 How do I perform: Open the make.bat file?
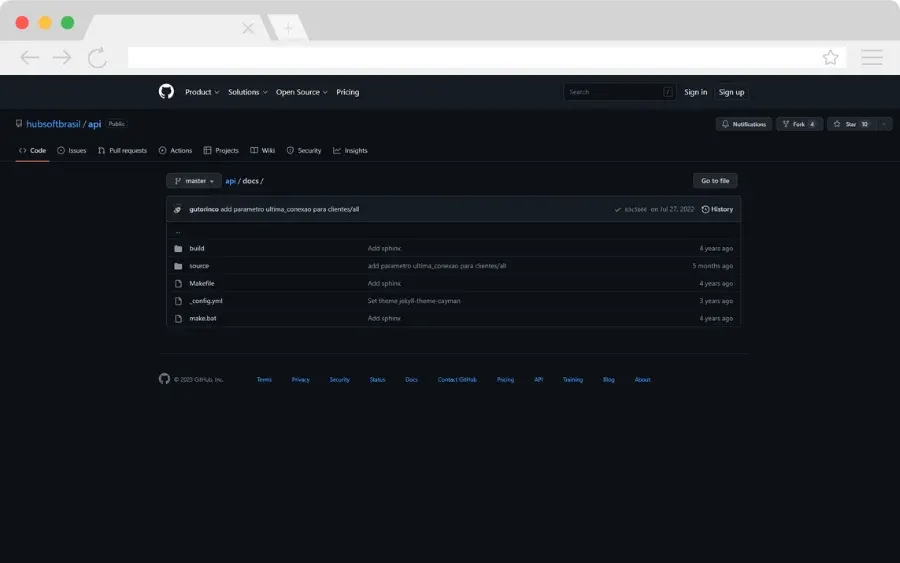click(x=203, y=319)
